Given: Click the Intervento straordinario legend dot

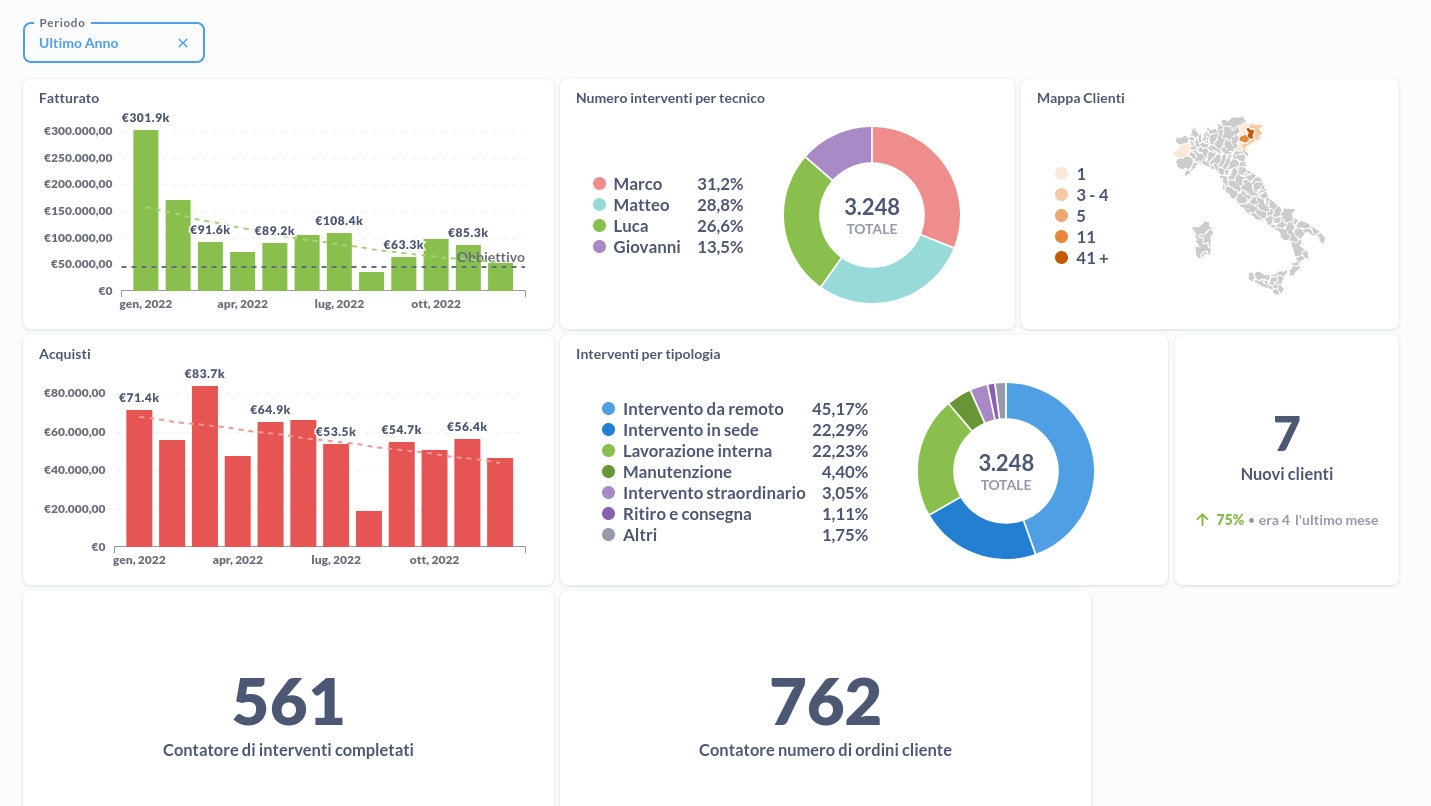Looking at the screenshot, I should tap(608, 493).
